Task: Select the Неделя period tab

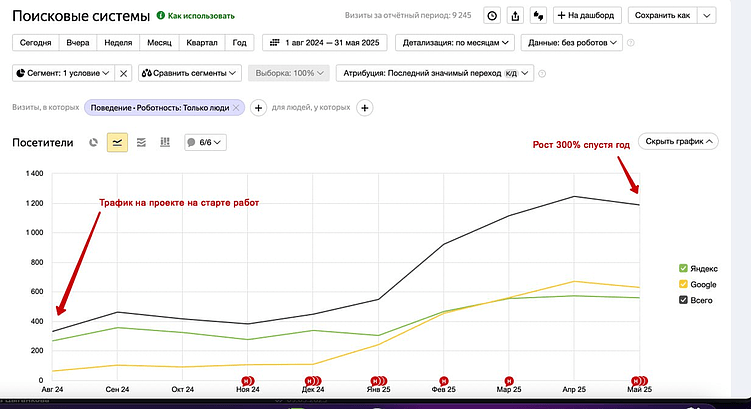Action: click(118, 43)
